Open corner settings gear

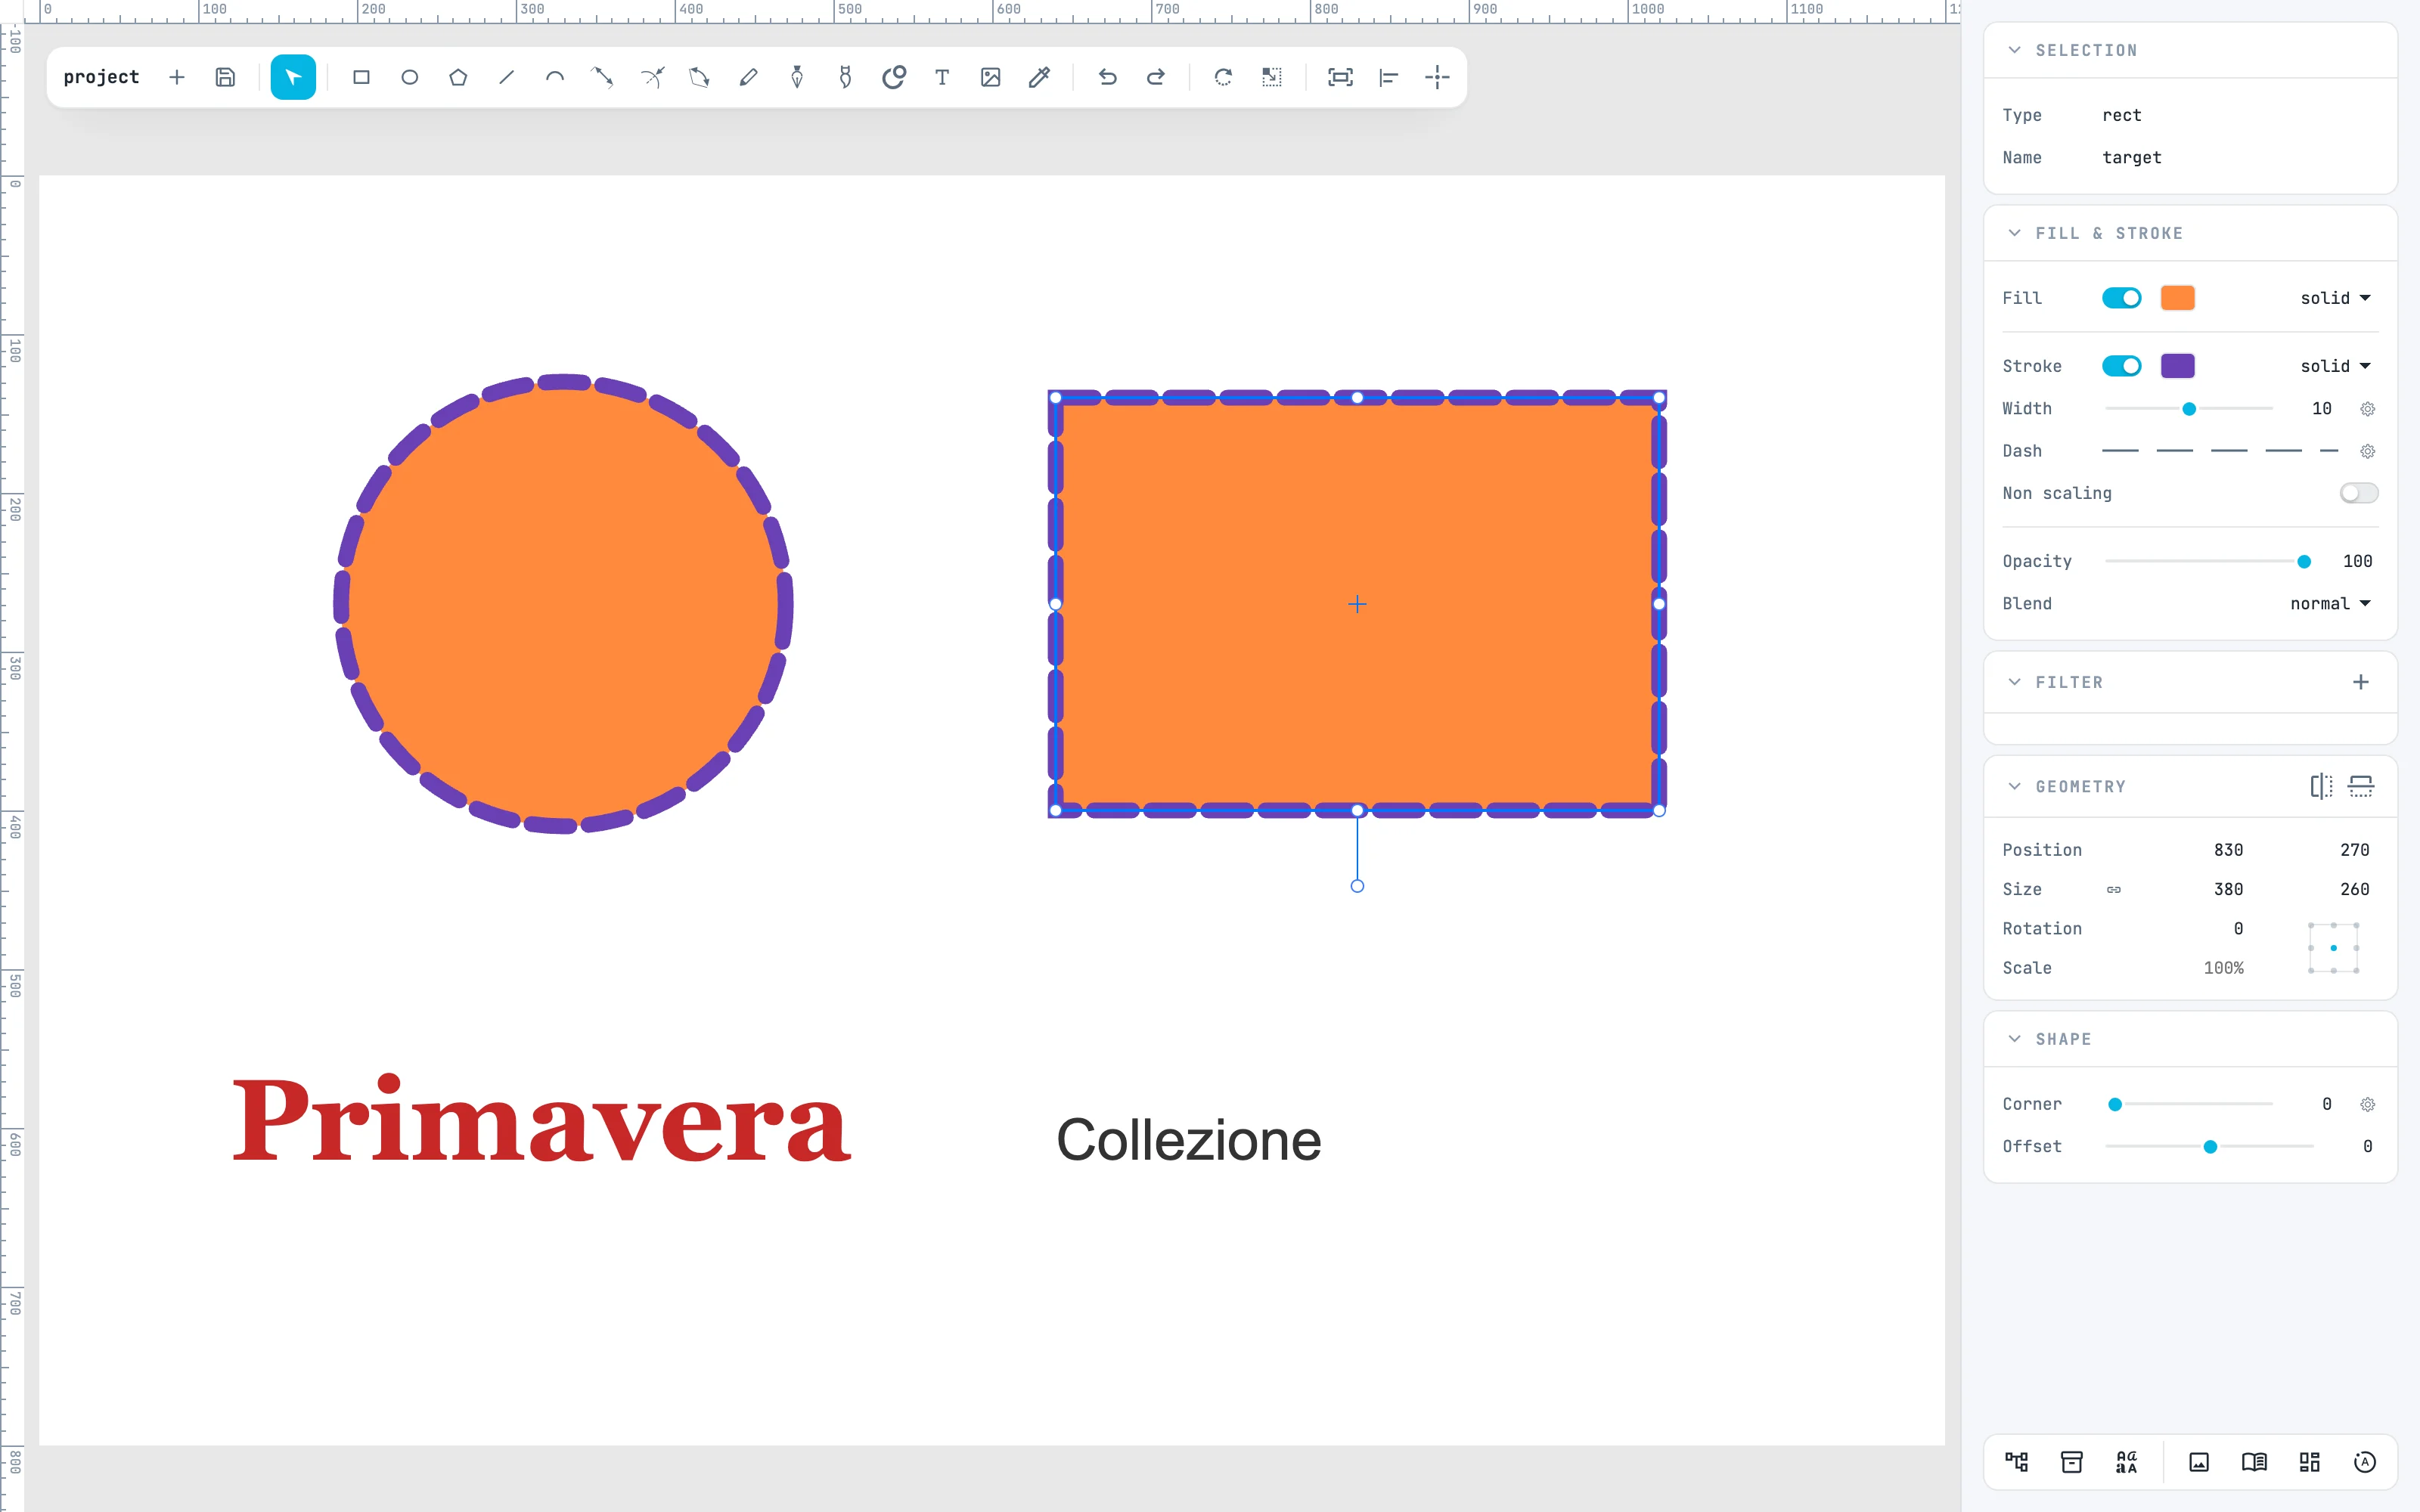click(2367, 1104)
